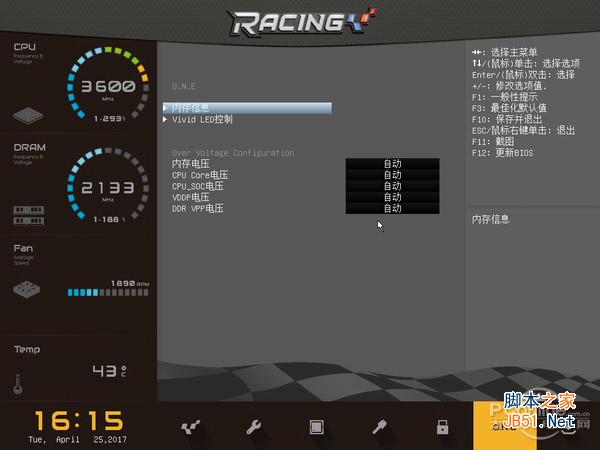Click the F12: 更新BIOS help line
The height and width of the screenshot is (450, 600).
502,153
